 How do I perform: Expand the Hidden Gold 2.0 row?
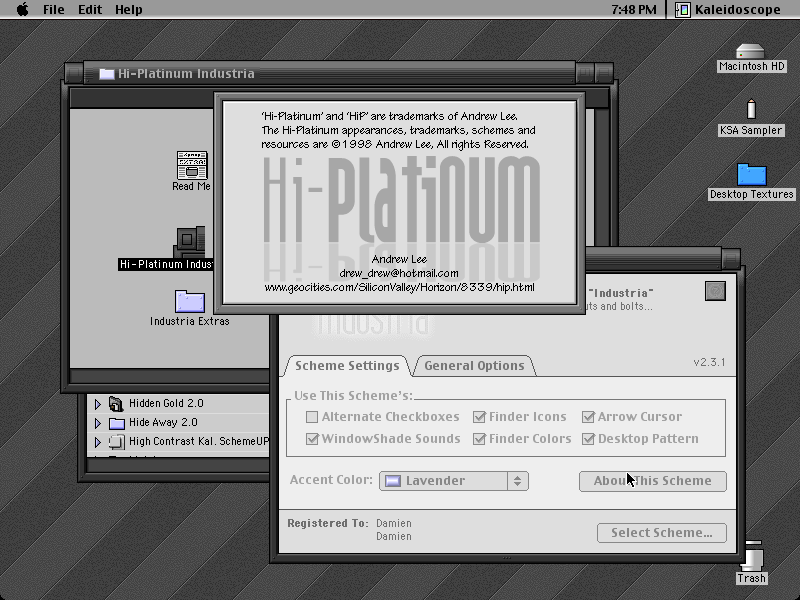[x=98, y=404]
